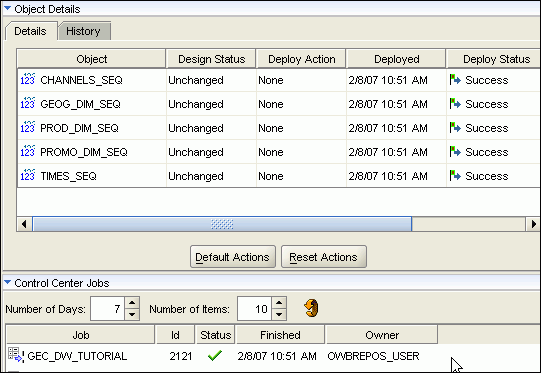Click the Number of Items input field
This screenshot has width=541, height=373.
coord(254,308)
